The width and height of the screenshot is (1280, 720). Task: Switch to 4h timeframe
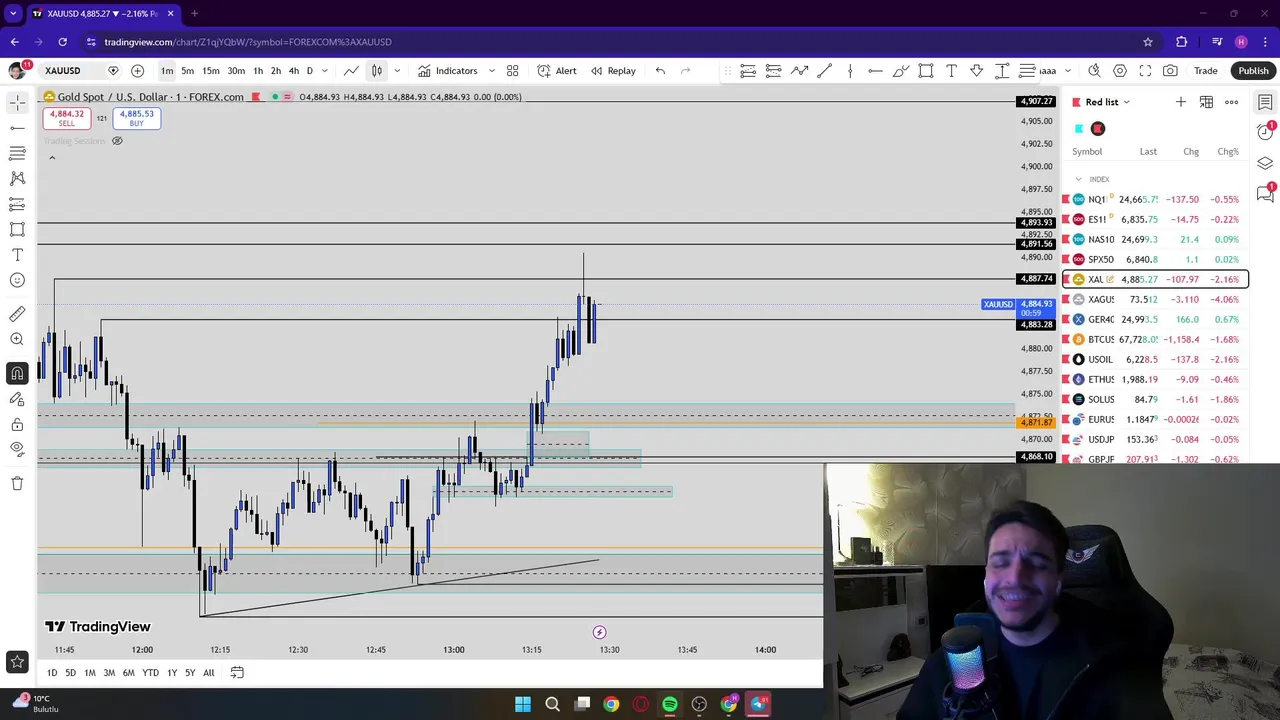tap(294, 71)
